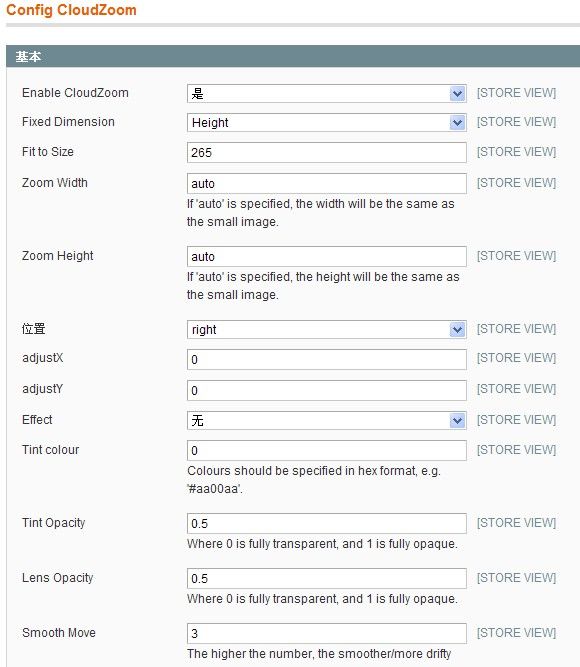Click the Fit to Size input field
This screenshot has height=667, width=580.
pos(326,152)
